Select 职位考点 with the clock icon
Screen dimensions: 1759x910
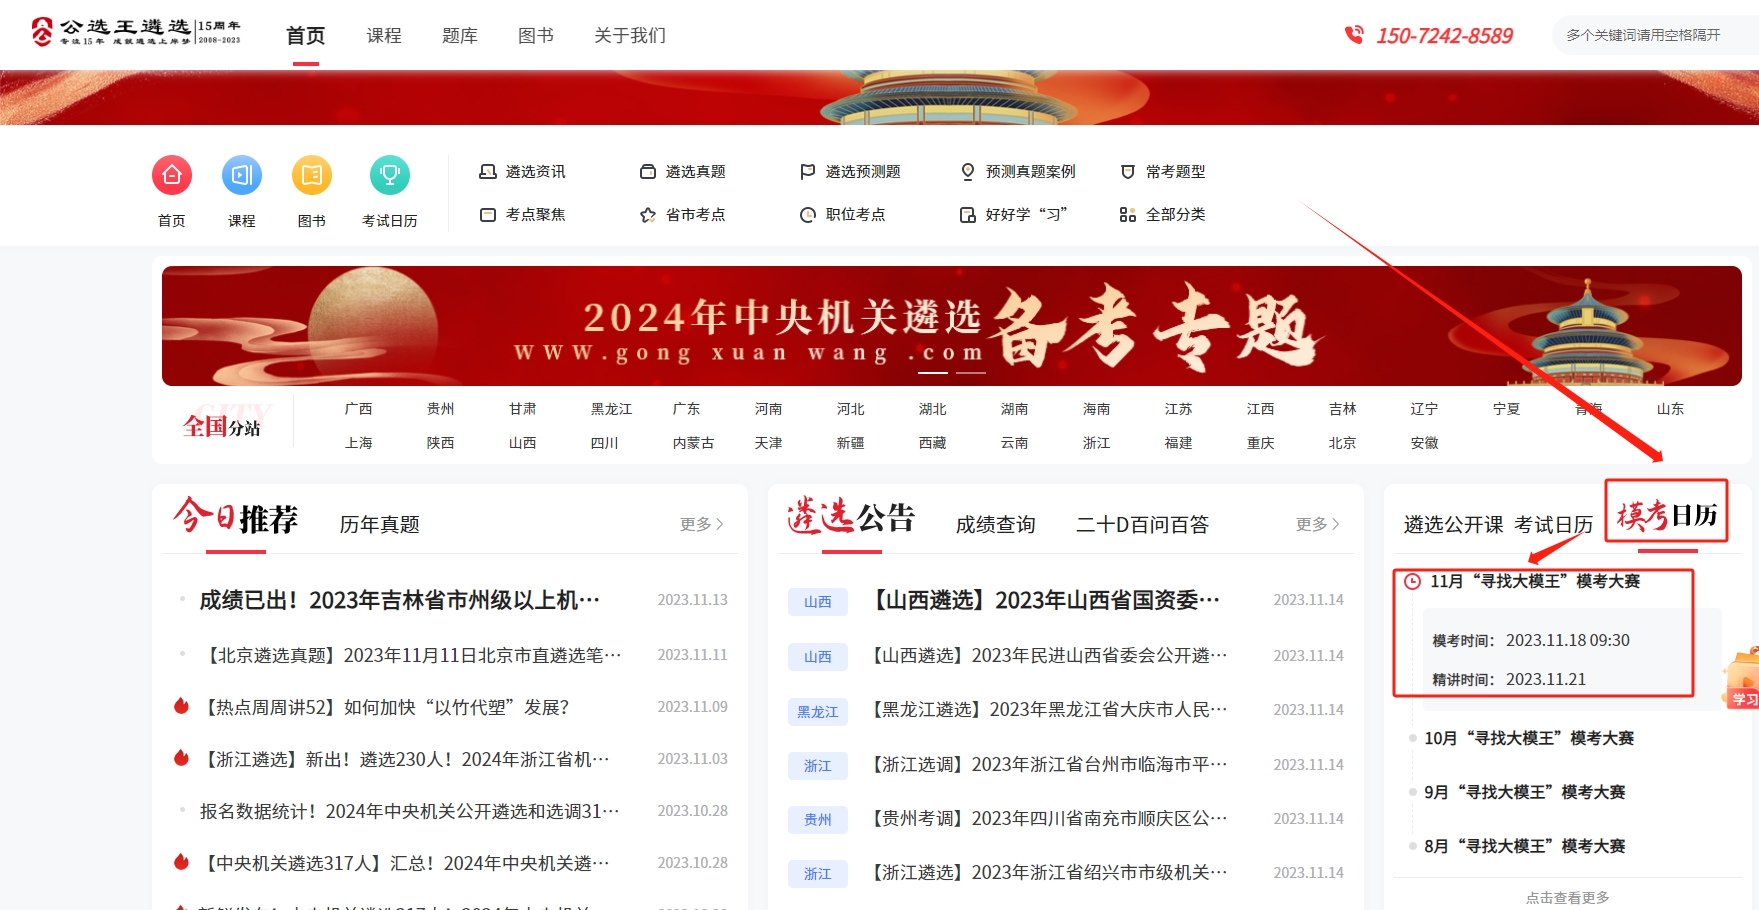point(843,215)
